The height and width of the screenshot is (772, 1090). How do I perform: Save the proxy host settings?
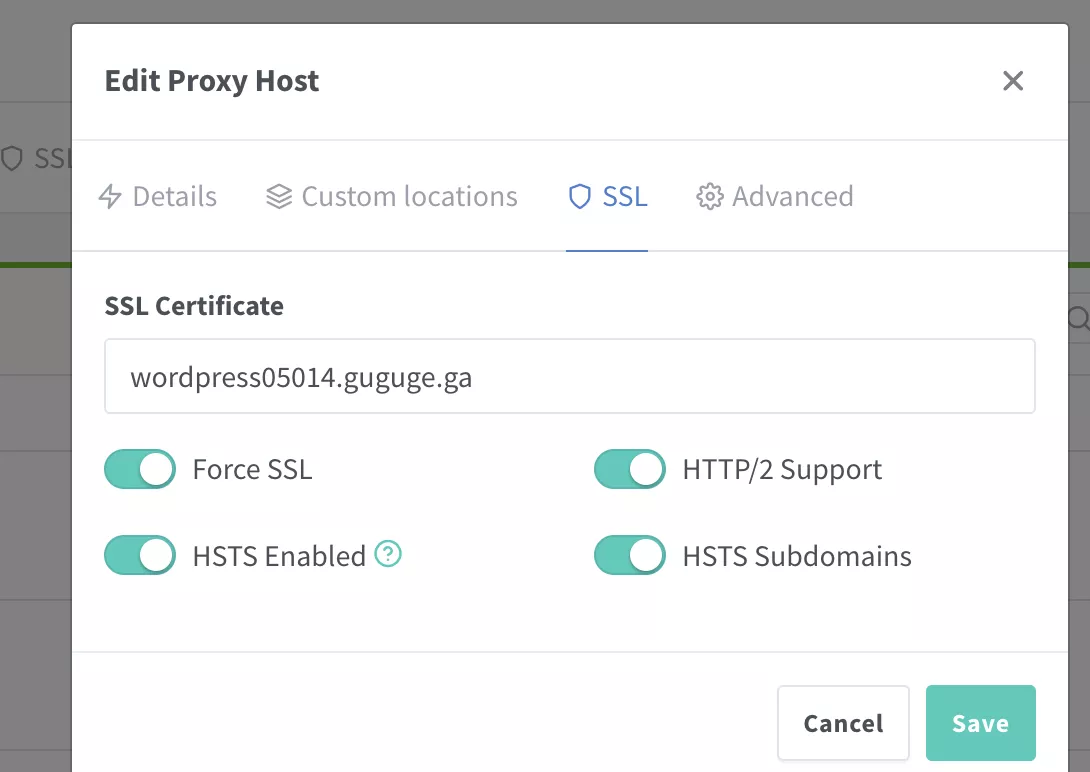[980, 723]
